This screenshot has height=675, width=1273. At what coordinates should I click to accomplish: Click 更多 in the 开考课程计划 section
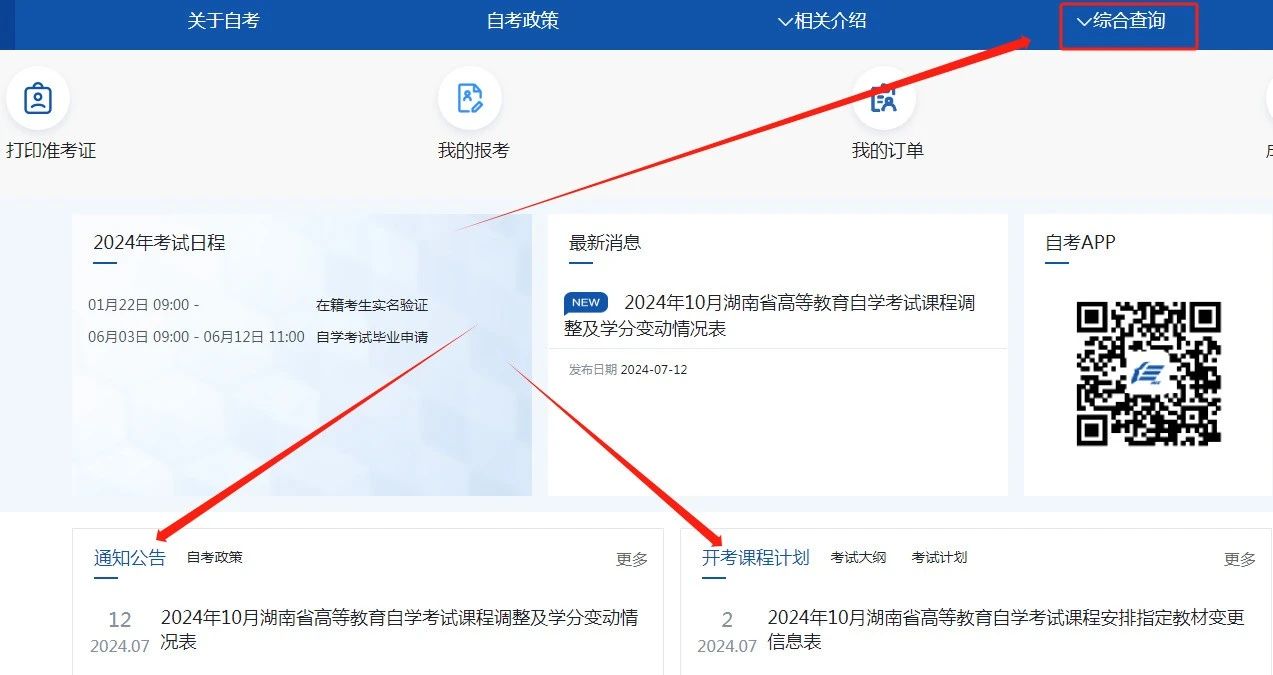[1238, 561]
